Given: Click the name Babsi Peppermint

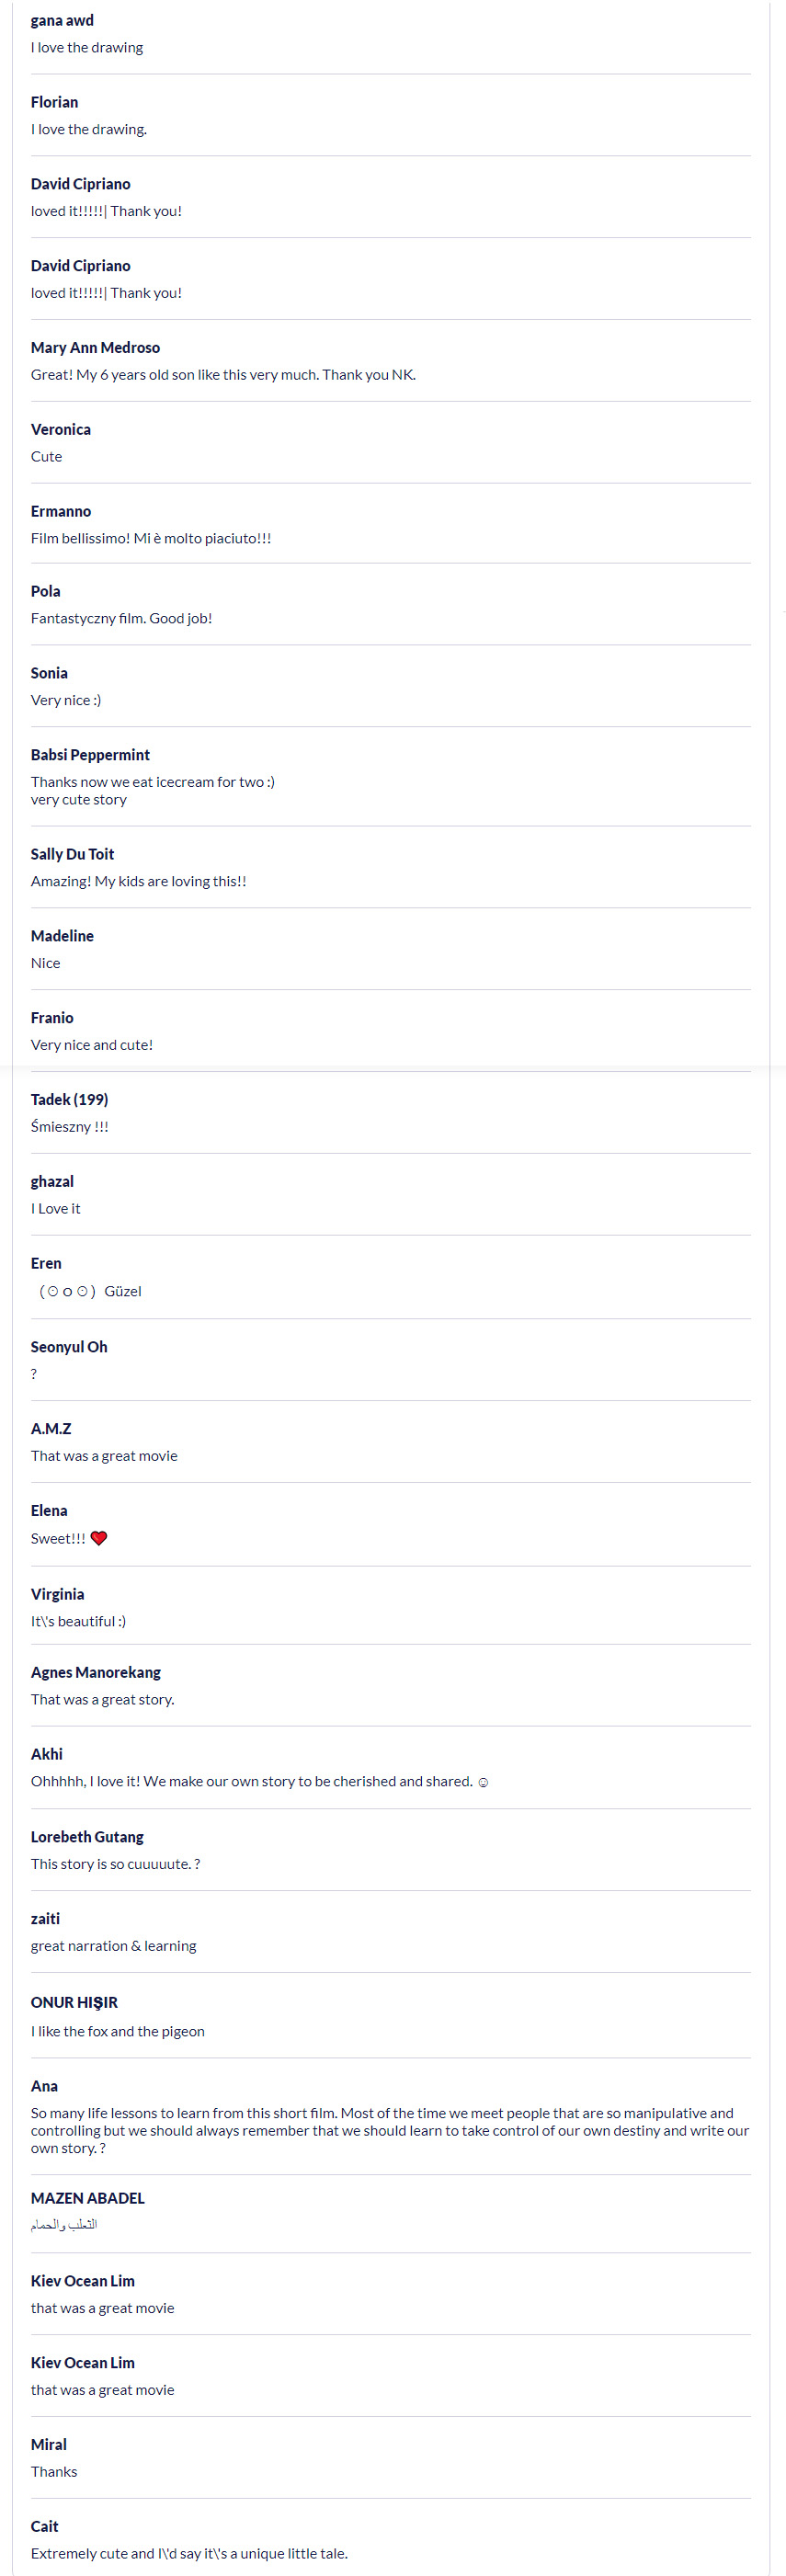Looking at the screenshot, I should tap(90, 755).
